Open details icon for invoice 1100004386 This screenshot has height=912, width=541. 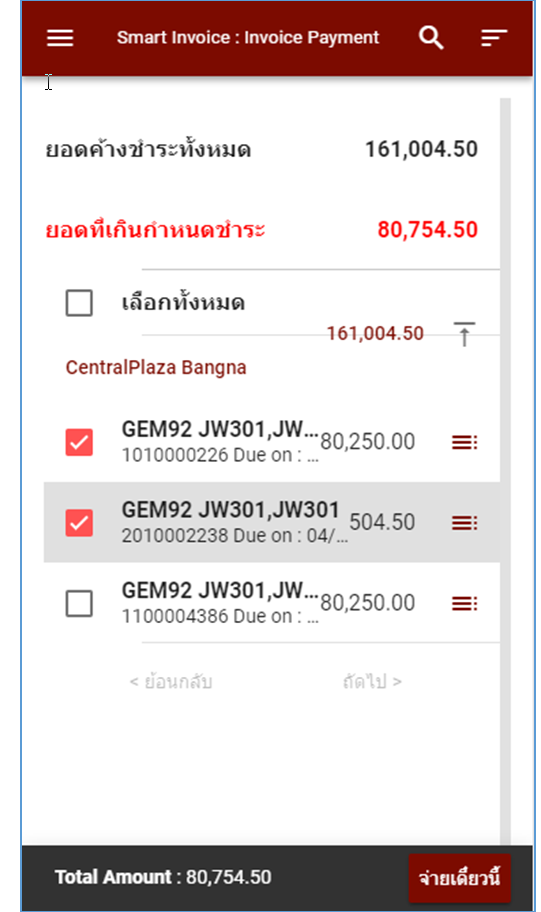(x=464, y=603)
